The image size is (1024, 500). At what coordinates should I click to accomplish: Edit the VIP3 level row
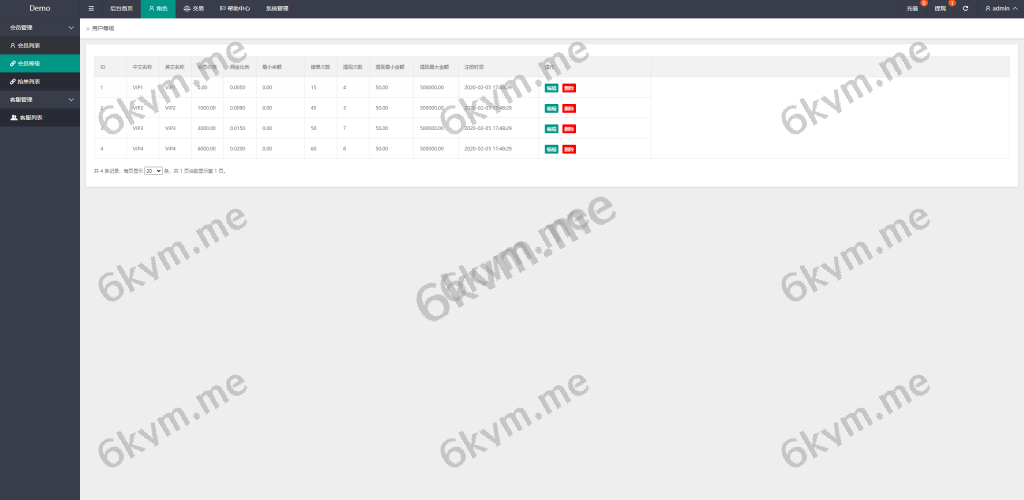551,129
